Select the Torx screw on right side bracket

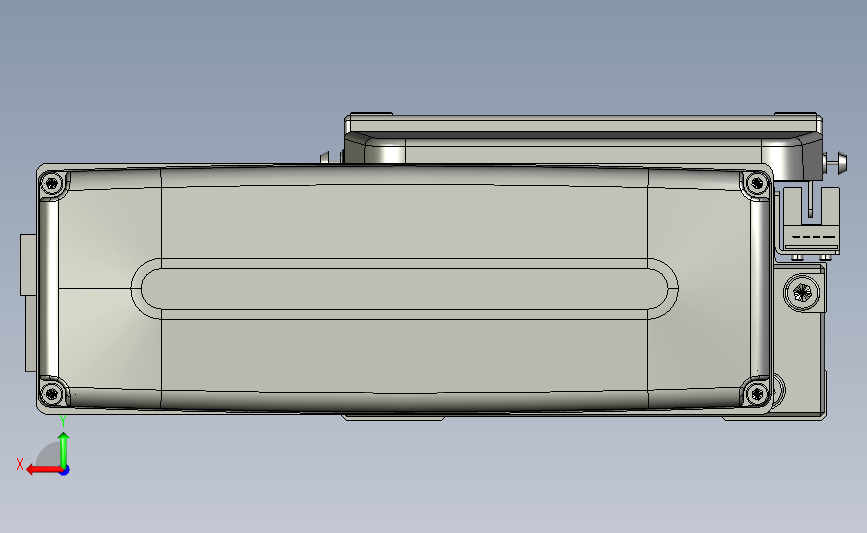(801, 292)
